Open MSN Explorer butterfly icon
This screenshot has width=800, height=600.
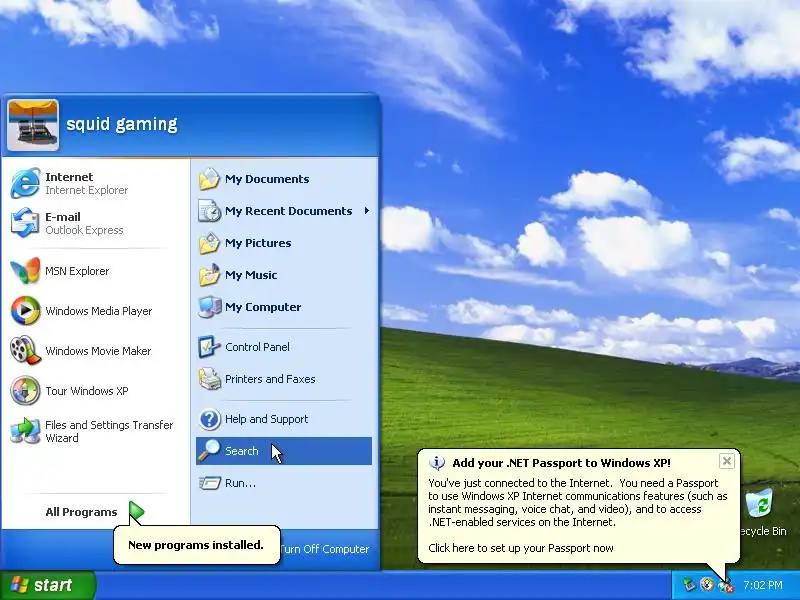[x=25, y=271]
